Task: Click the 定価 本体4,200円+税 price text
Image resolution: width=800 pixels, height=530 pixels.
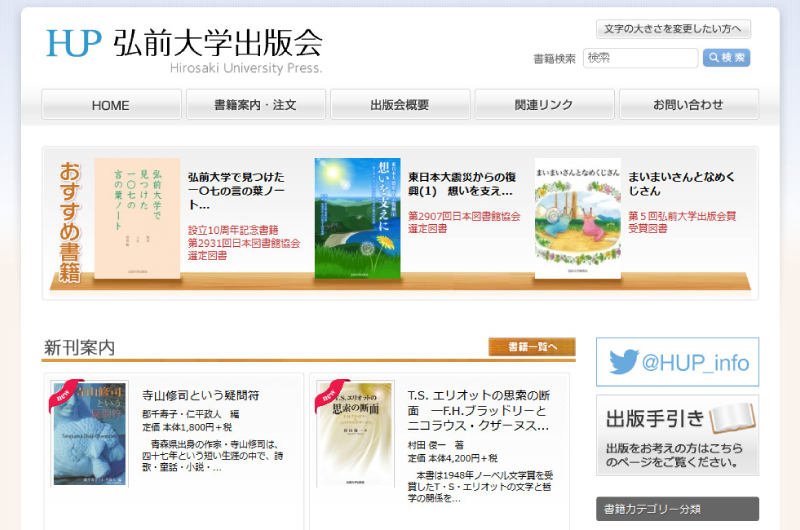Action: 453,458
